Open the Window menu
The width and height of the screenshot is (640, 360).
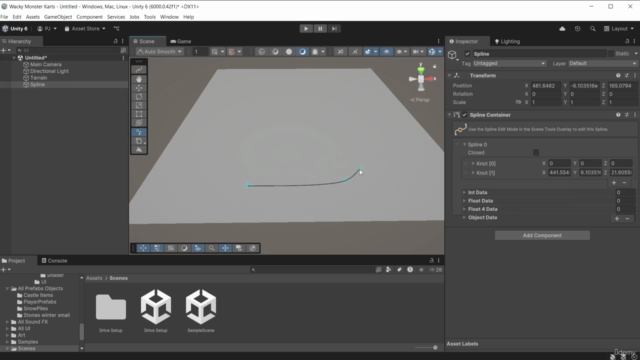[x=169, y=17]
